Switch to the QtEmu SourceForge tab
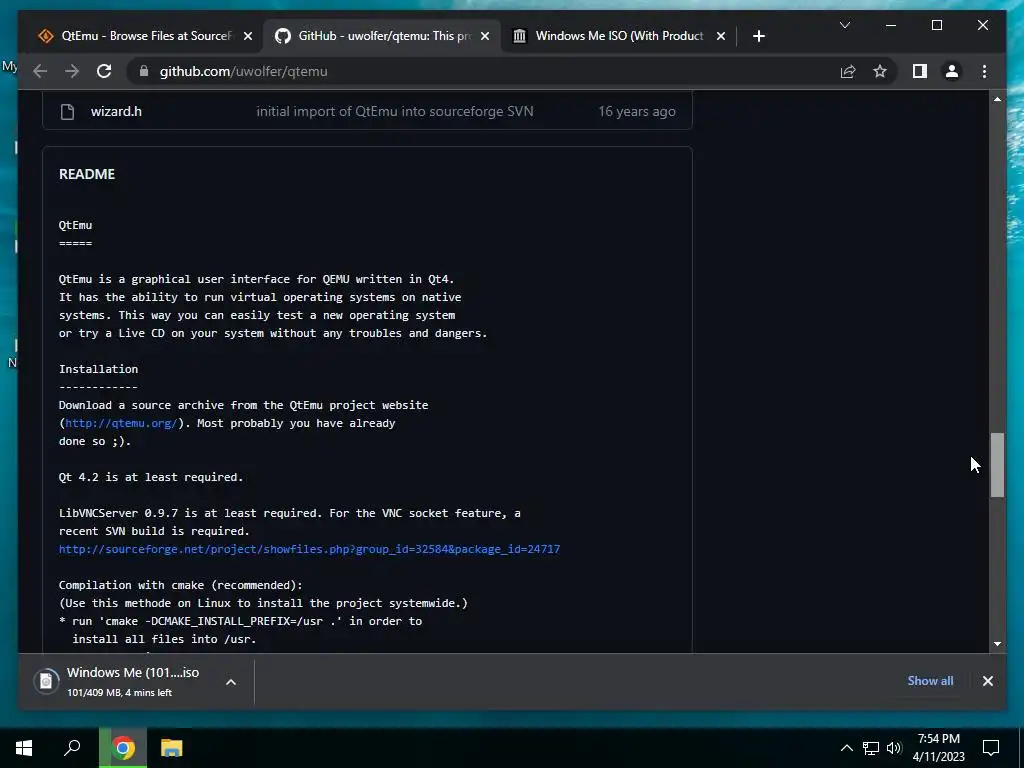Viewport: 1024px width, 768px height. 146,36
